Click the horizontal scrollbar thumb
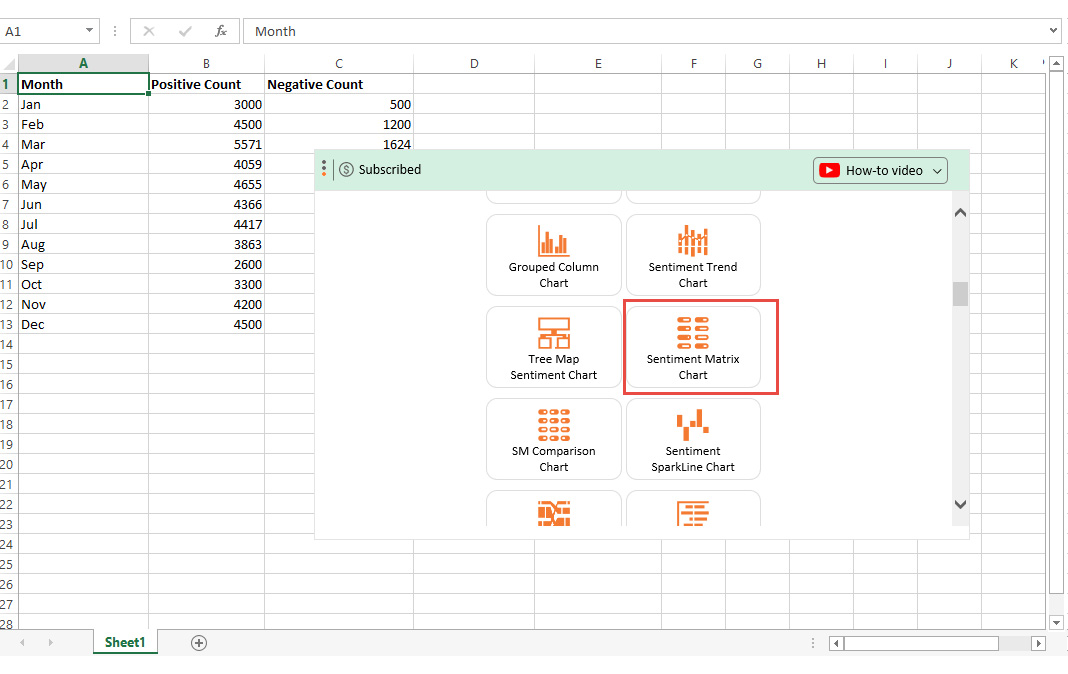 point(922,643)
